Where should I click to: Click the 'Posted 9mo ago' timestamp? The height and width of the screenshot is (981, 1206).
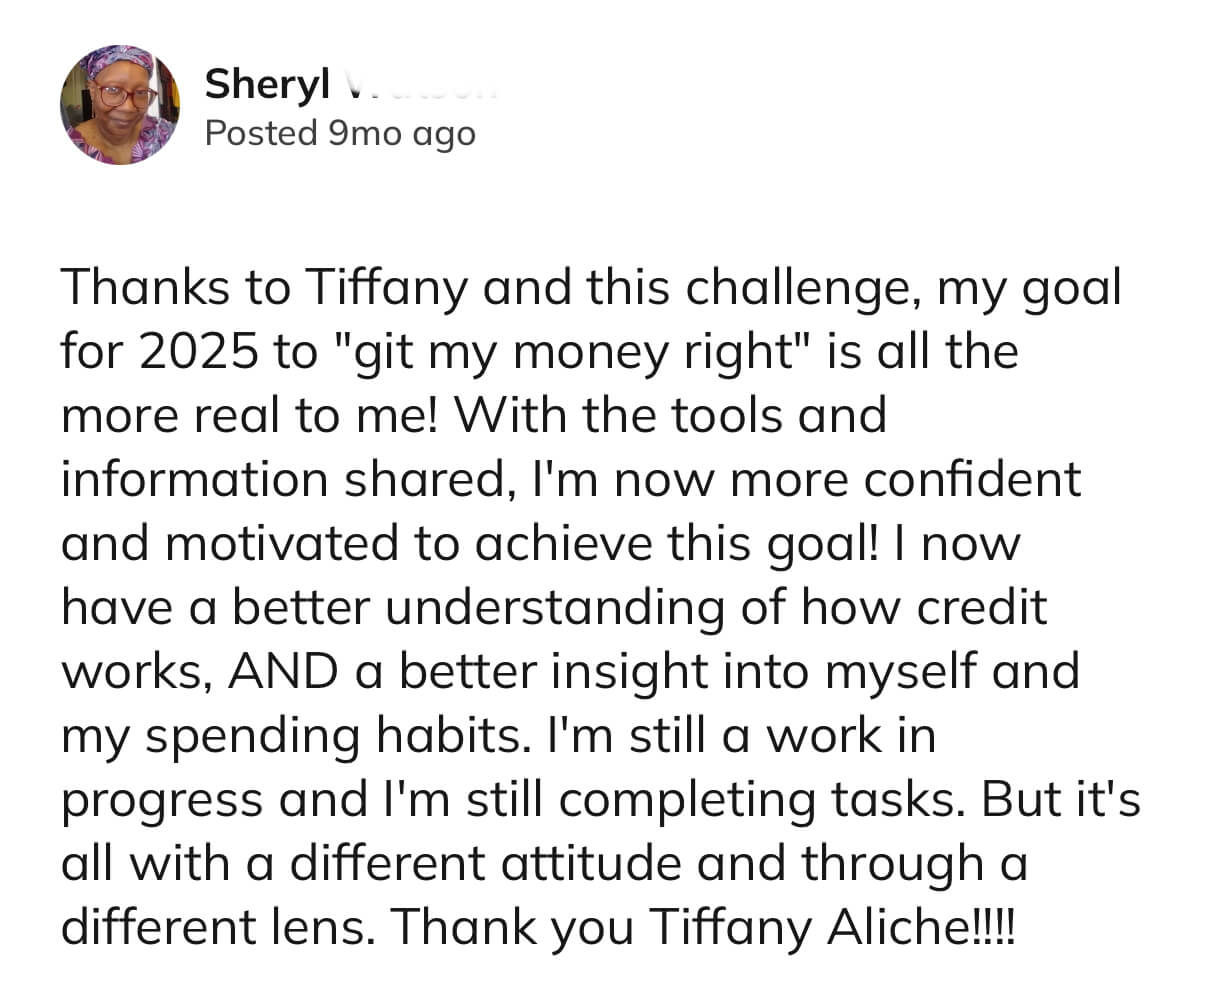point(340,132)
